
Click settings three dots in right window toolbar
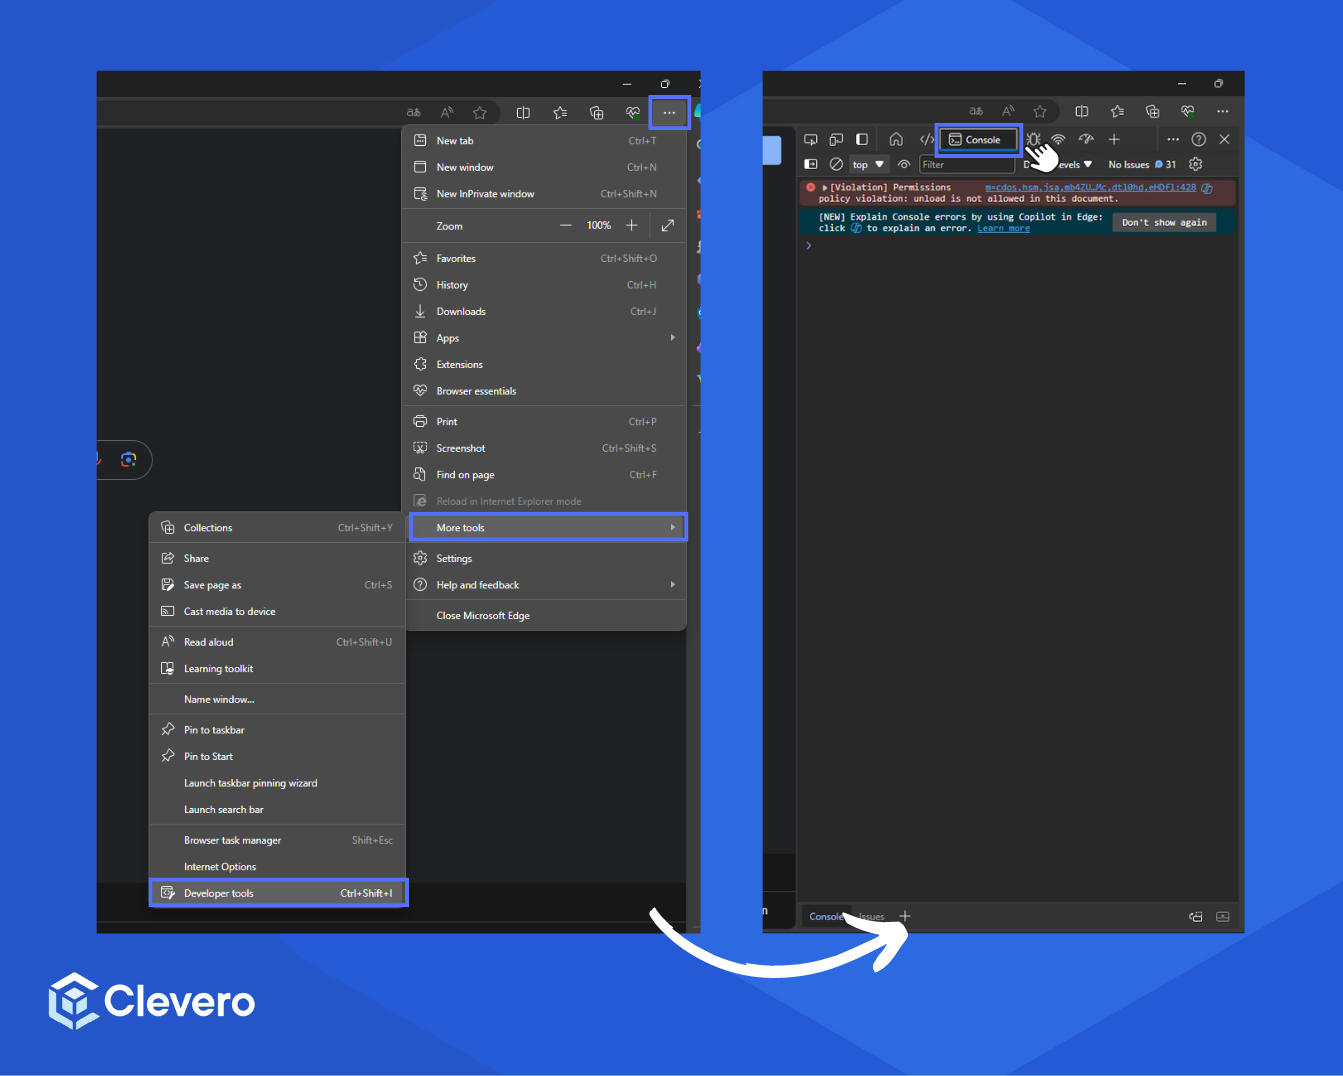coord(1223,111)
